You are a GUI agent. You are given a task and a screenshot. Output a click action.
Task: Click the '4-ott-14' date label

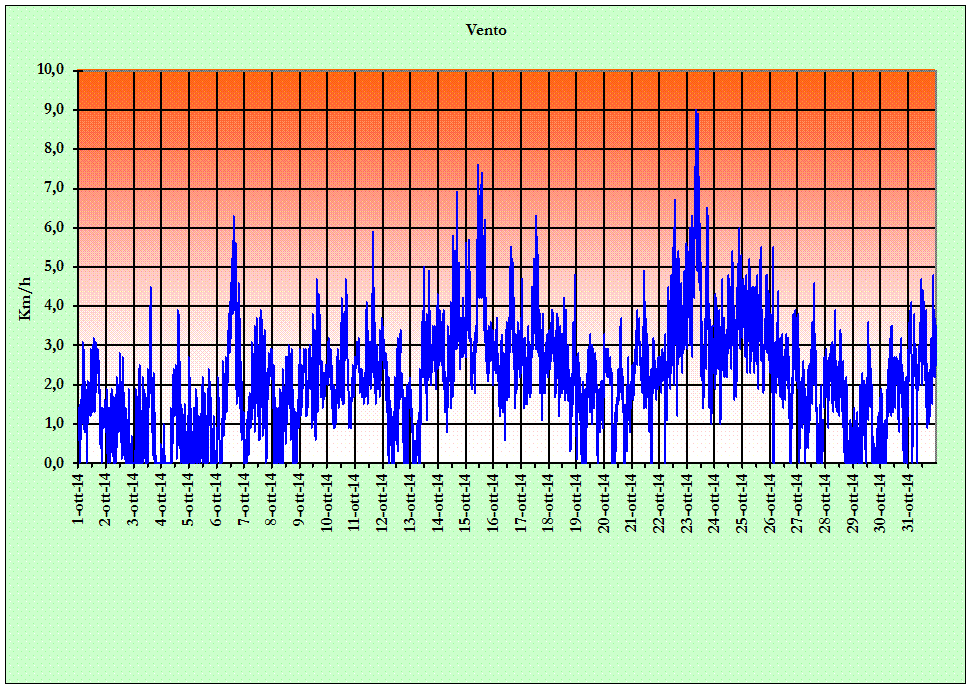(x=161, y=499)
